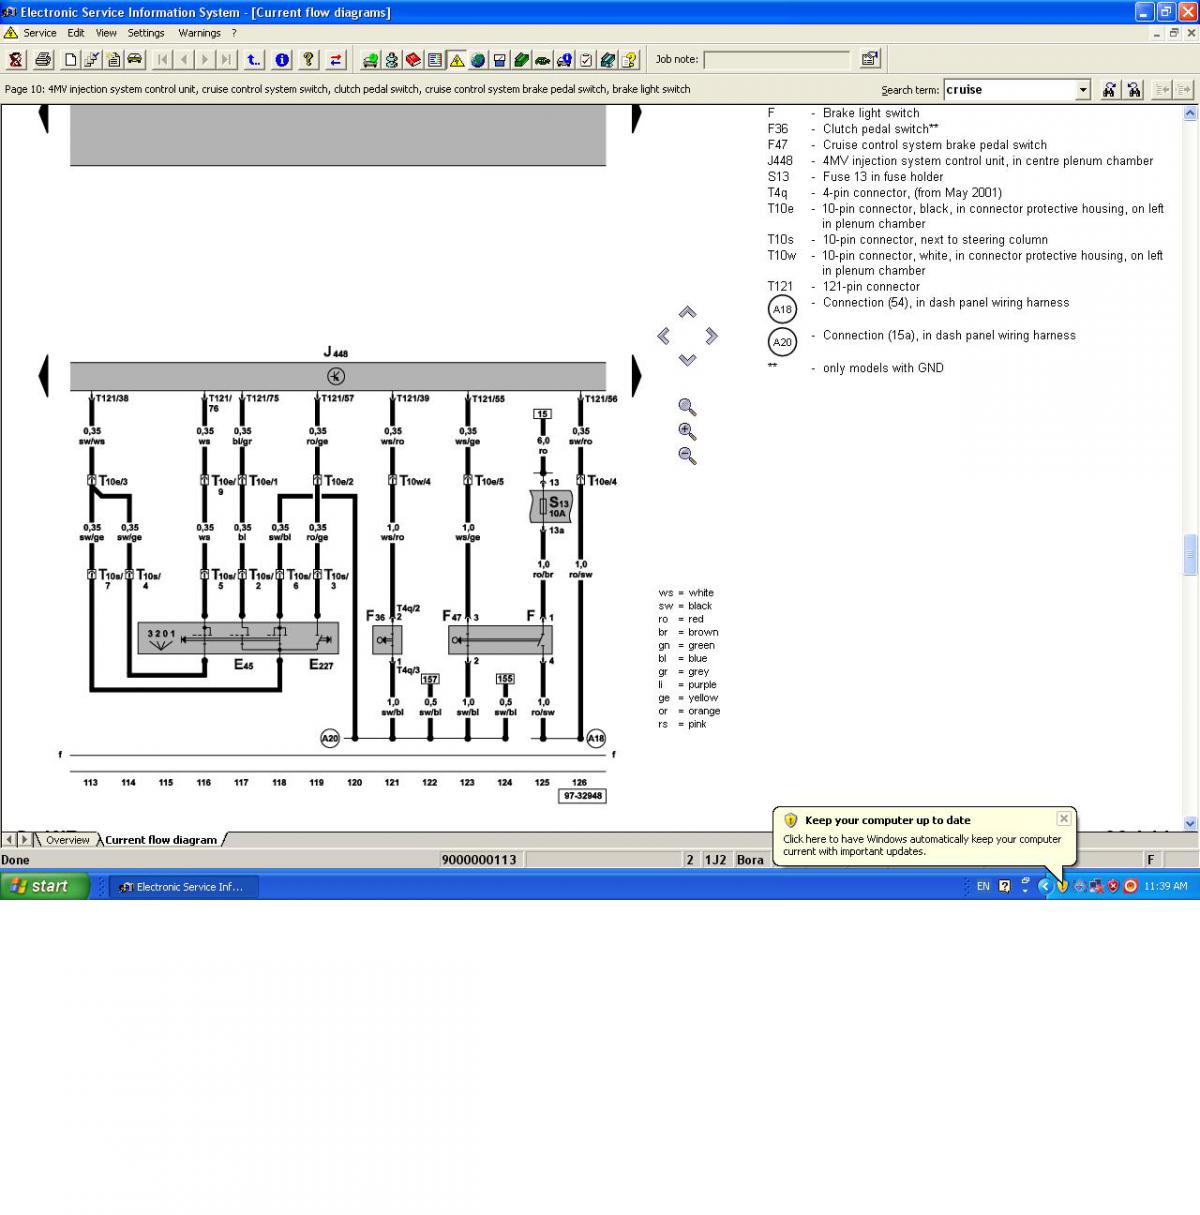Image resolution: width=1200 pixels, height=1215 pixels.
Task: Click the question mark help toolbar icon
Action: 308,60
